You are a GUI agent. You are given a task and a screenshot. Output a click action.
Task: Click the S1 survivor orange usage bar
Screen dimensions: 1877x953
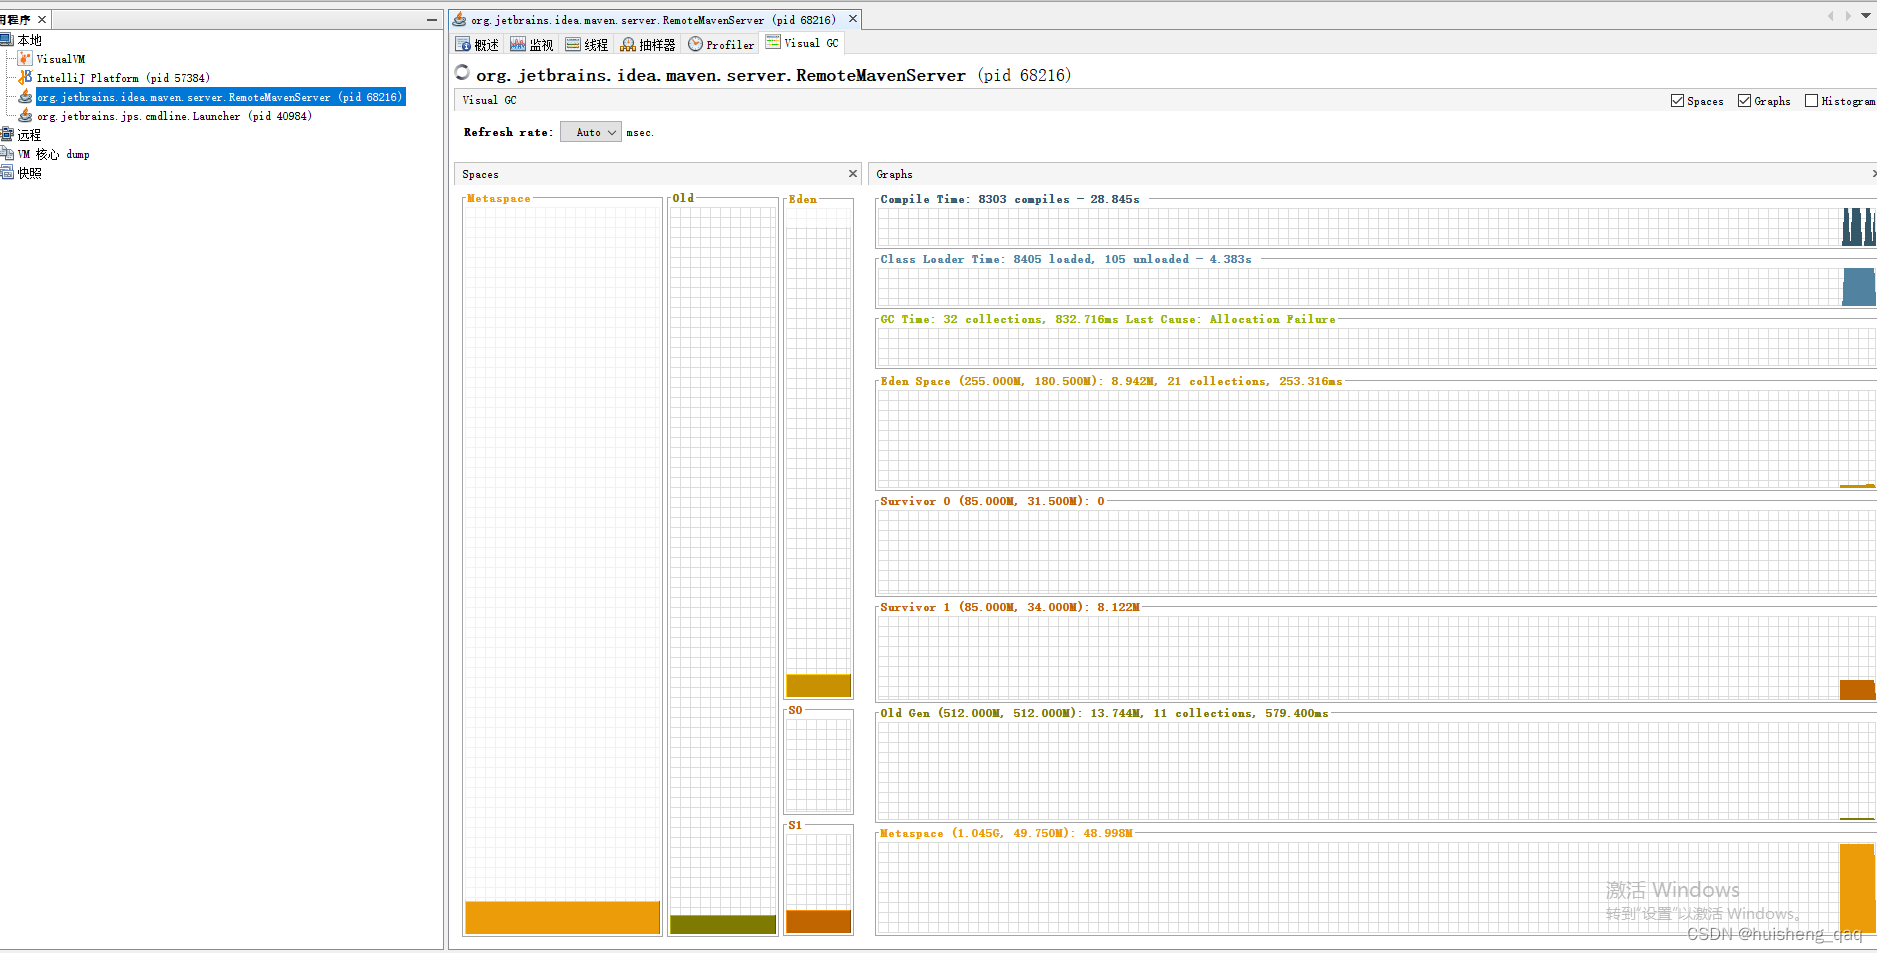pos(818,921)
